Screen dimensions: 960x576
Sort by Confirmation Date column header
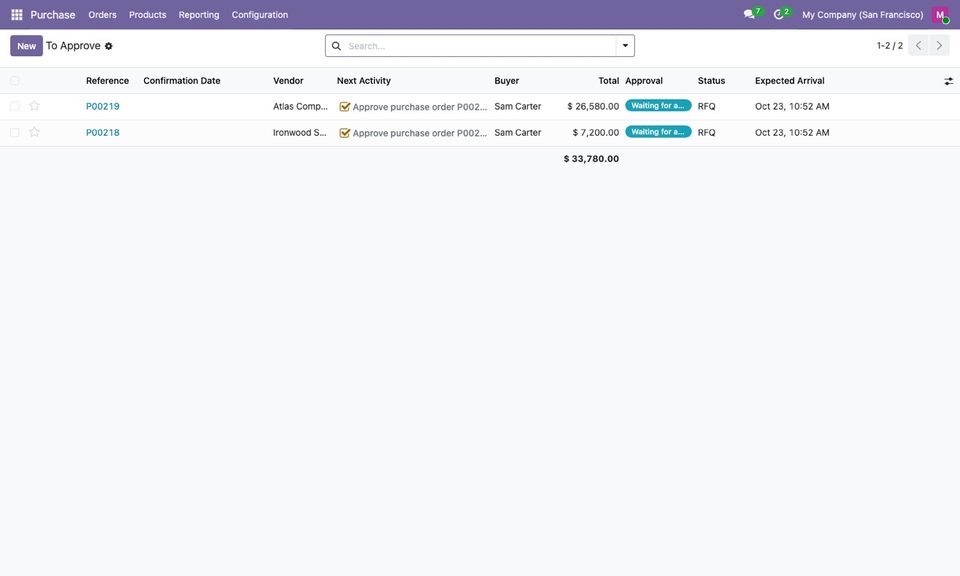[x=182, y=81]
